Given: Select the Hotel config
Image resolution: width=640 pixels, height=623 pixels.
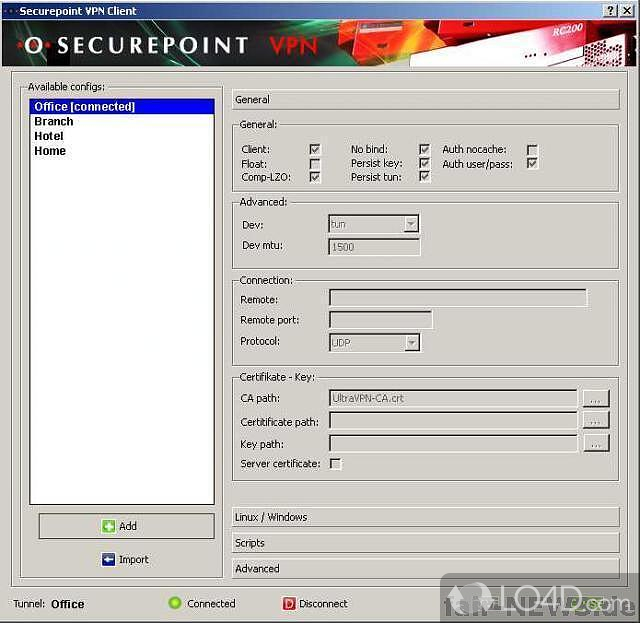Looking at the screenshot, I should pyautogui.click(x=122, y=136).
